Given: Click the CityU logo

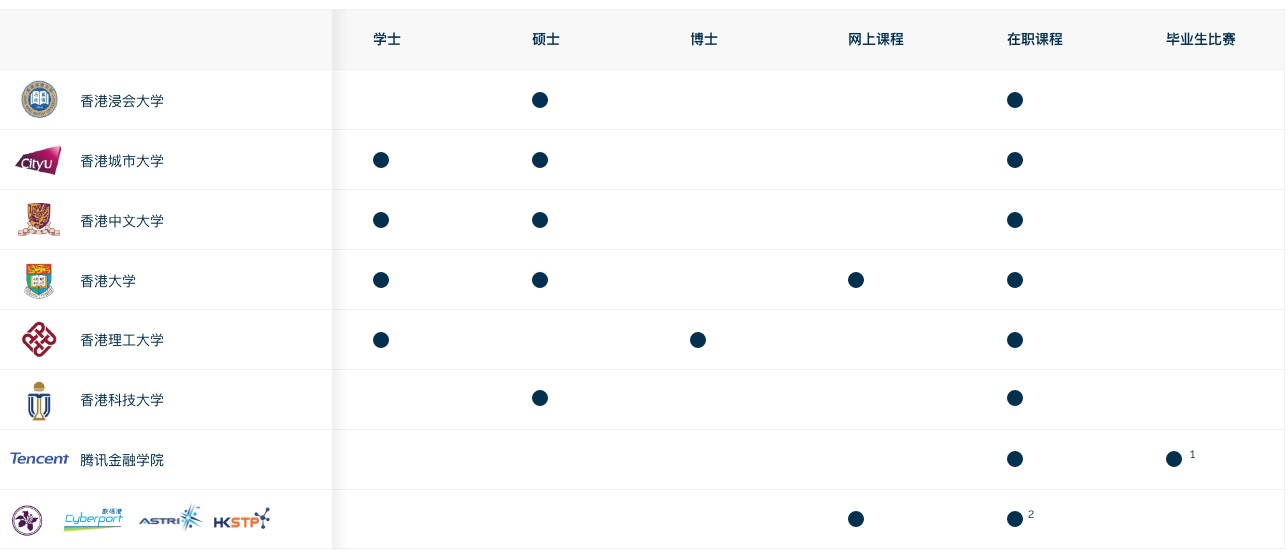Looking at the screenshot, I should (39, 161).
